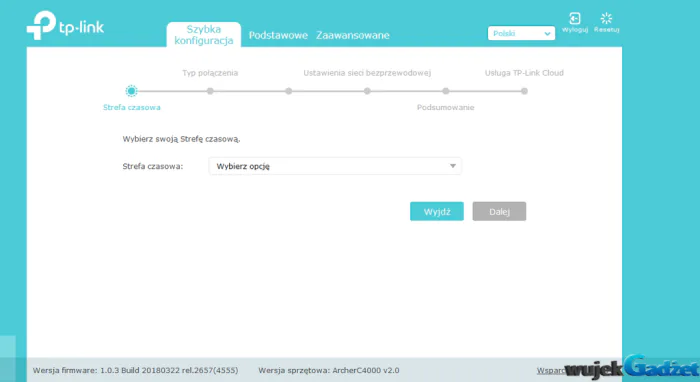Screen dimensions: 700x382
Task: Click the blue 'Strefa czasowa' step label
Action: tap(132, 108)
